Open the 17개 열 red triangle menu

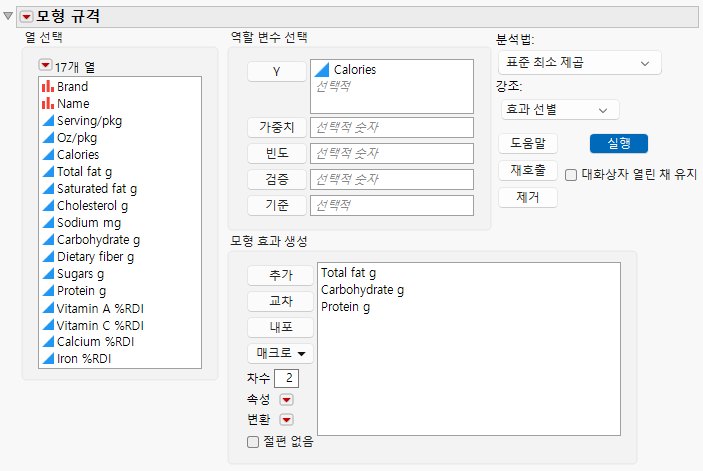coord(45,65)
